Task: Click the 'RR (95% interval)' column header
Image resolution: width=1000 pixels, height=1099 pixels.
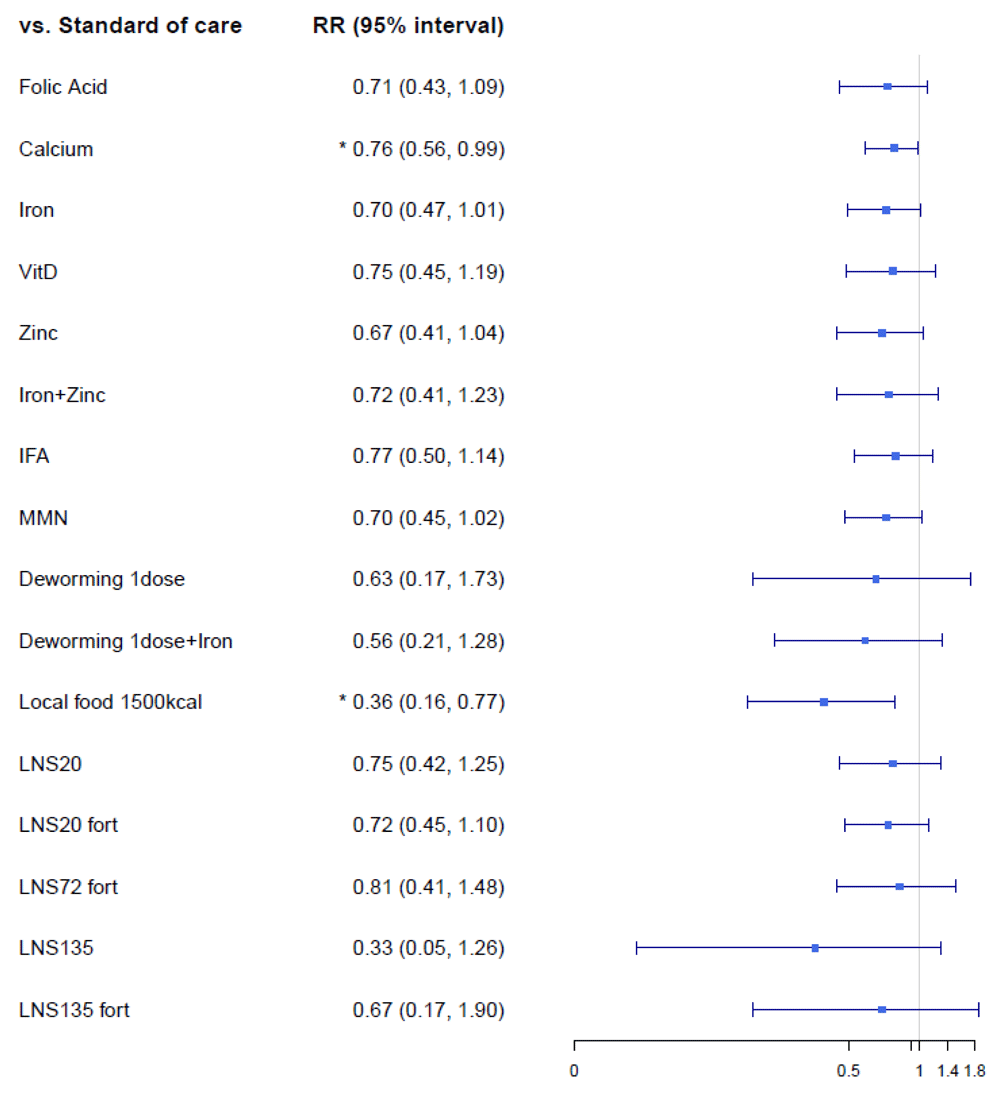Action: pos(408,26)
